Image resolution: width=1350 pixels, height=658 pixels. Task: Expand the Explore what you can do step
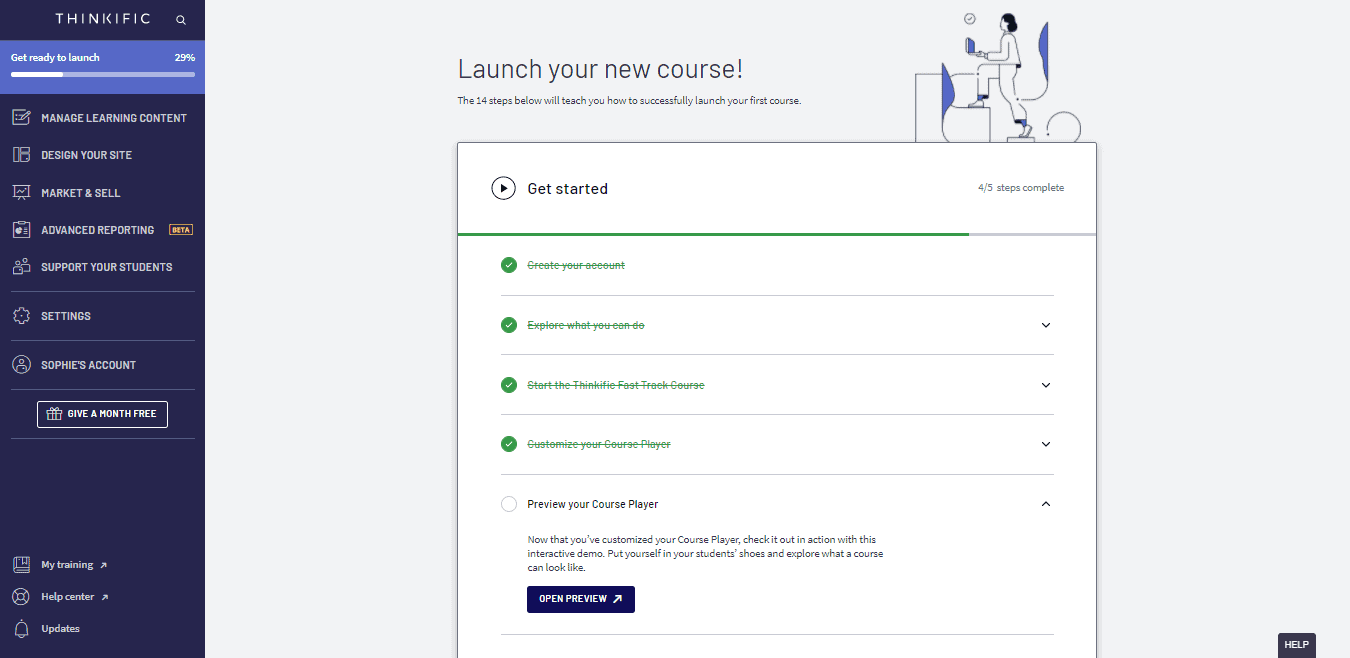pos(1046,325)
